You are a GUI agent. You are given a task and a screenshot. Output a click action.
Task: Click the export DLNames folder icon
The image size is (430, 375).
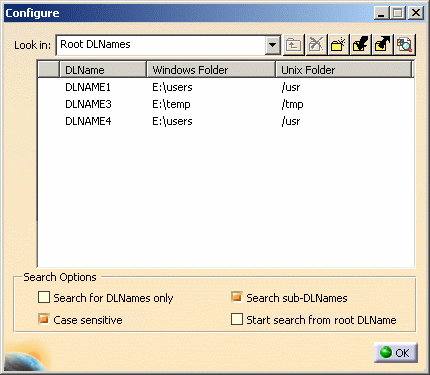coord(383,45)
